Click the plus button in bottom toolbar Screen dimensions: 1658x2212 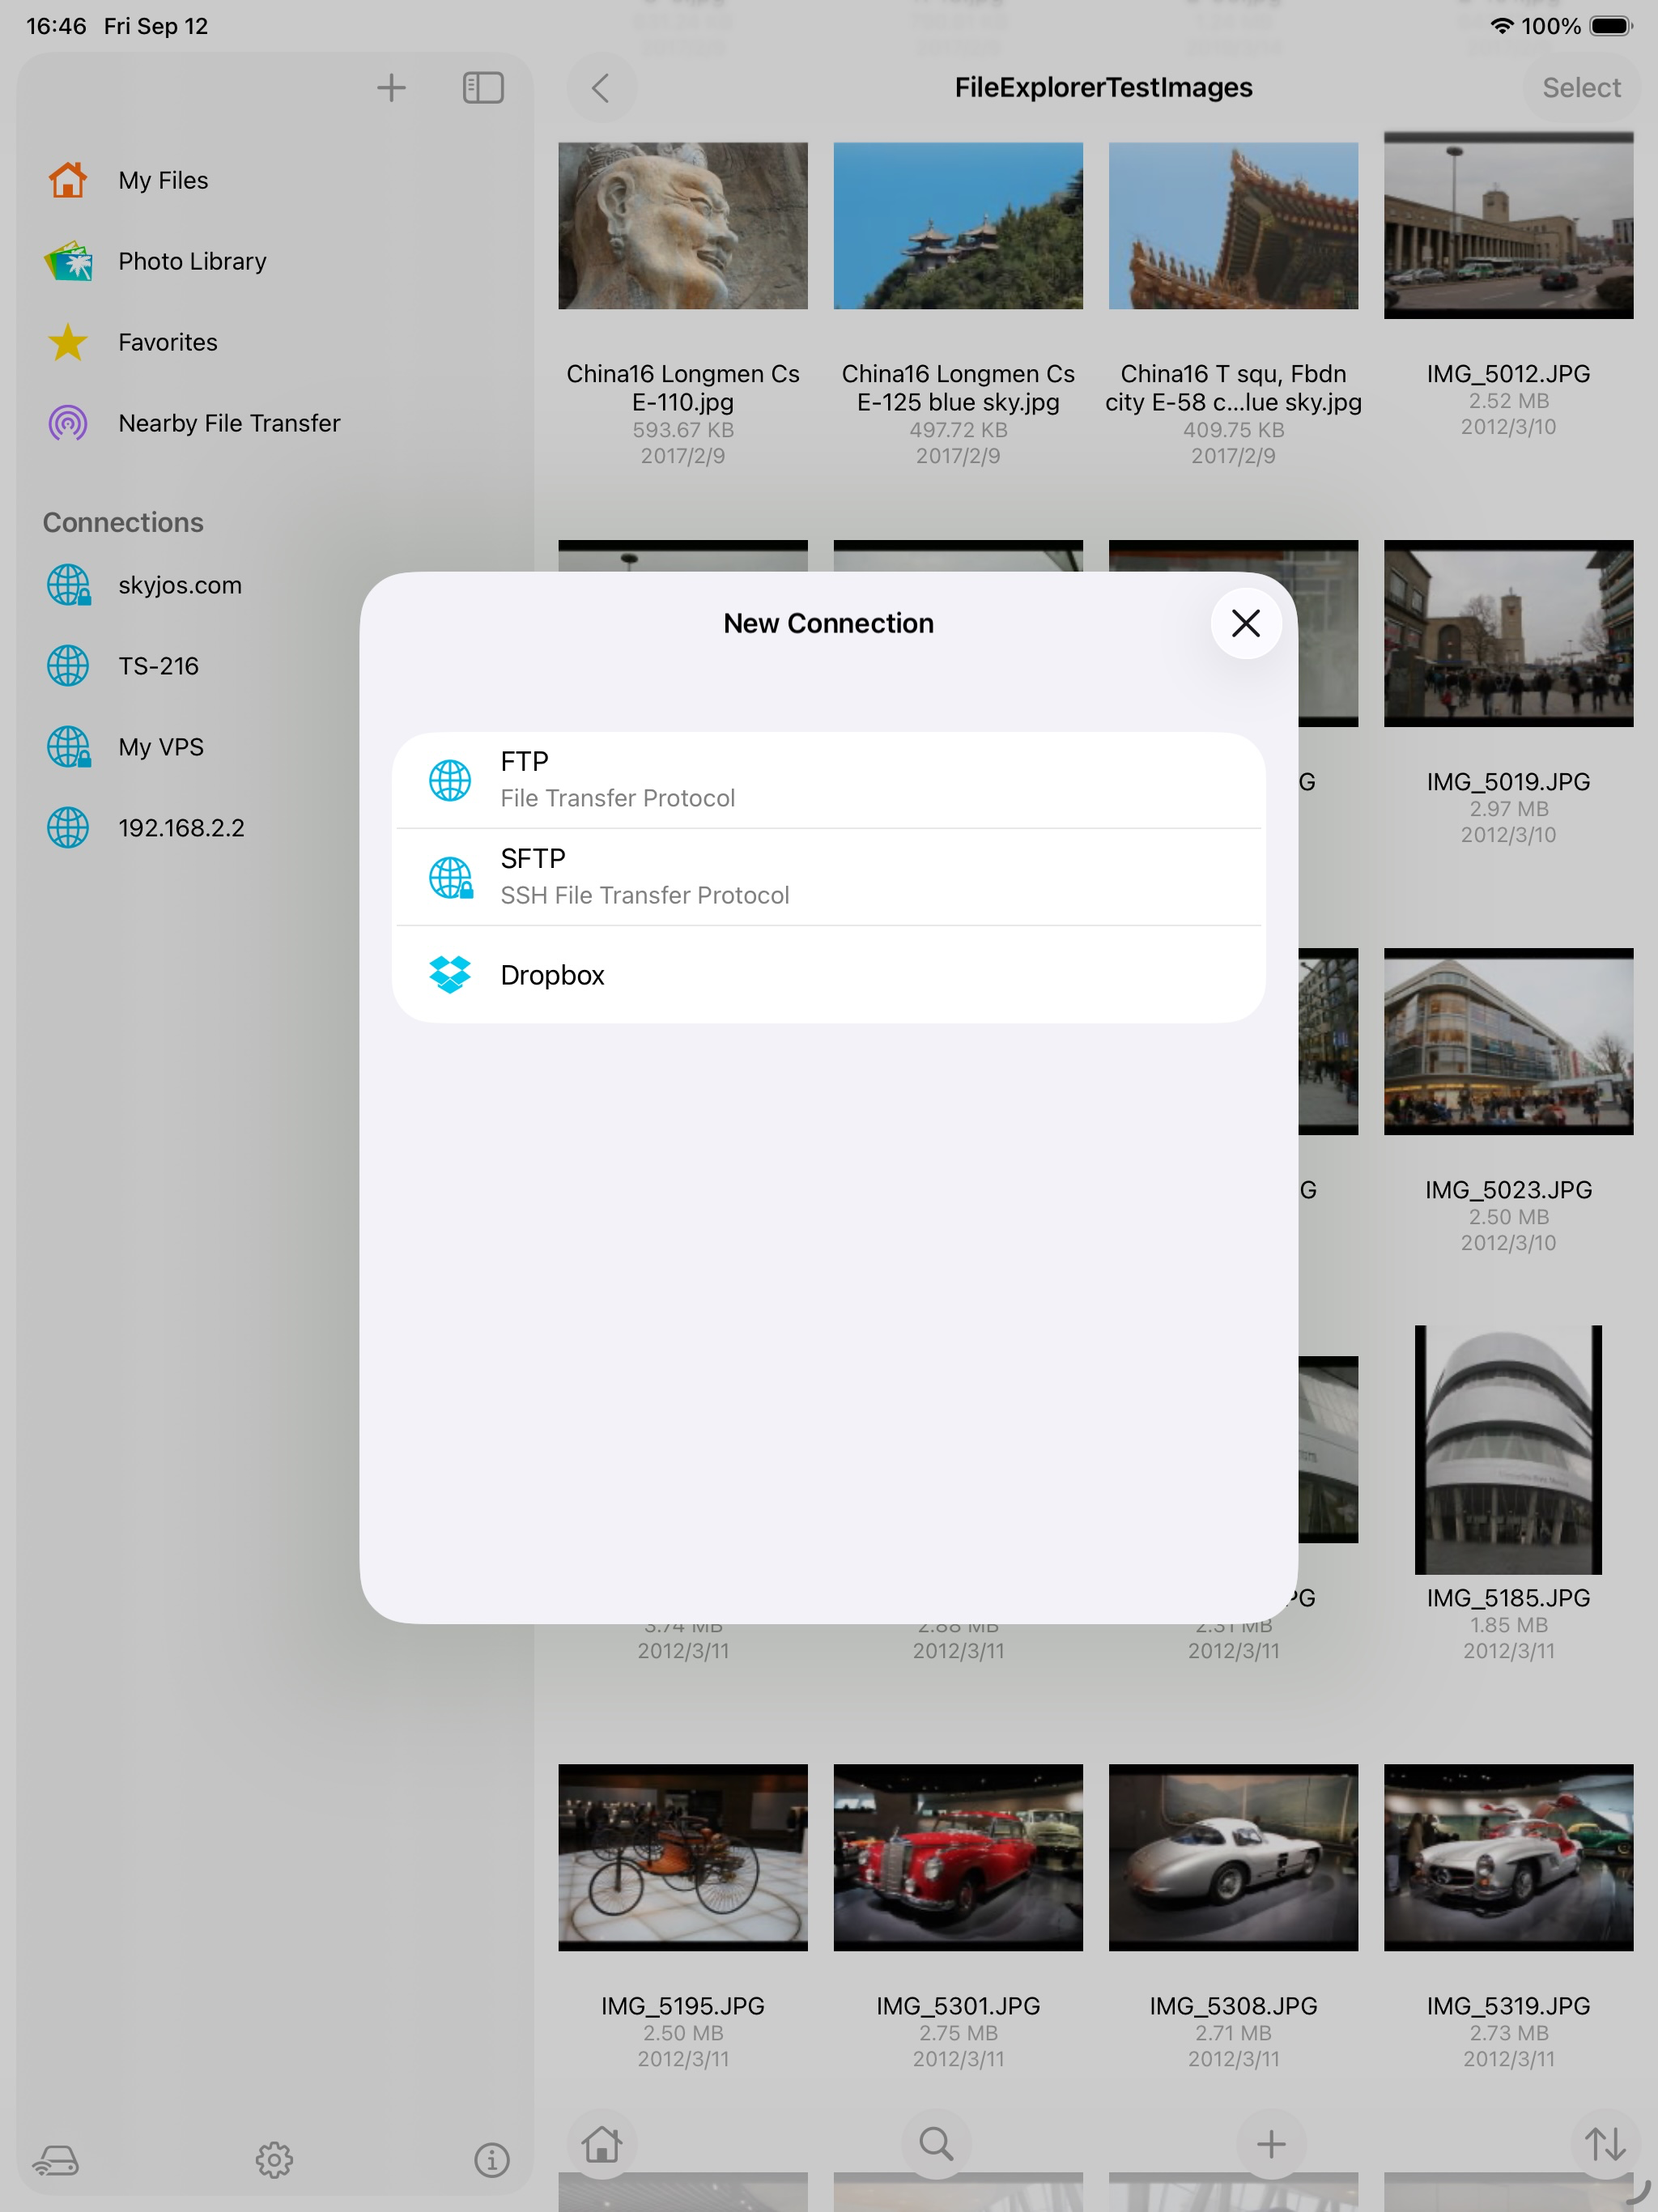click(x=1270, y=2143)
